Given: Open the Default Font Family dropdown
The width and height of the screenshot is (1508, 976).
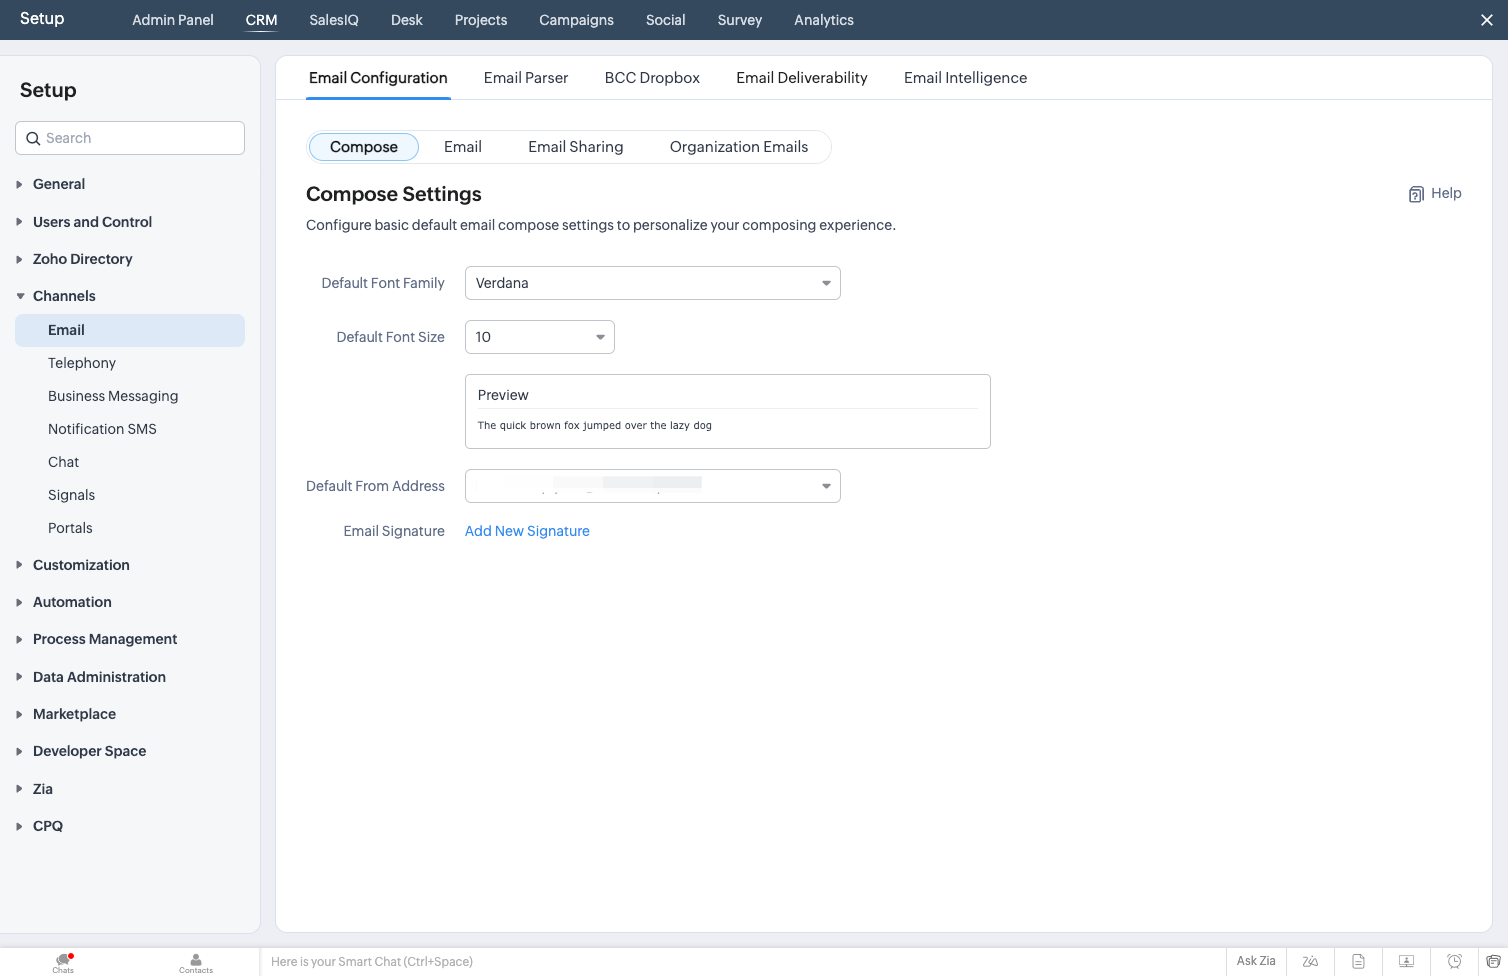Looking at the screenshot, I should pyautogui.click(x=652, y=283).
